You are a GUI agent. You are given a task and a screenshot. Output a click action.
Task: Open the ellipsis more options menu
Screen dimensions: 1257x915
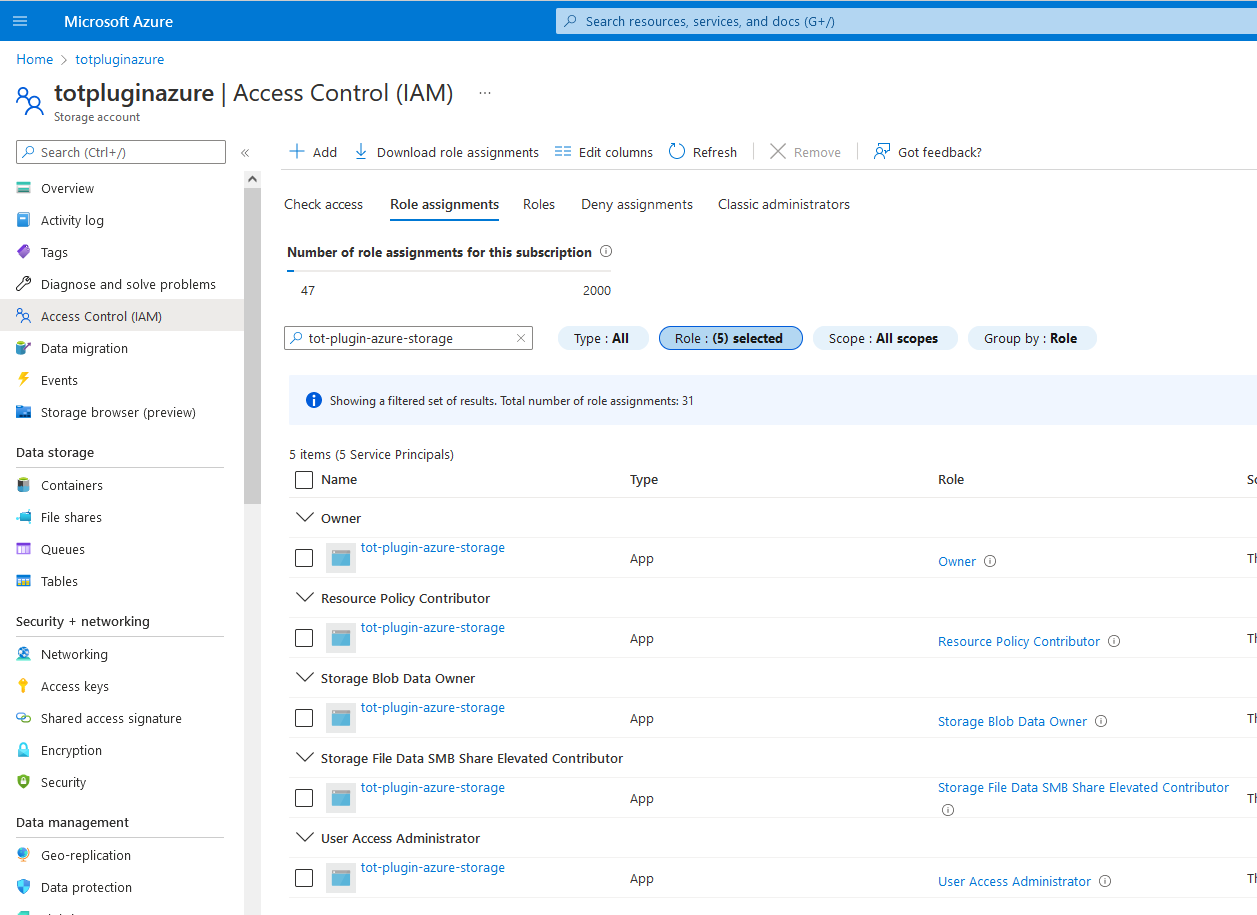tap(485, 93)
